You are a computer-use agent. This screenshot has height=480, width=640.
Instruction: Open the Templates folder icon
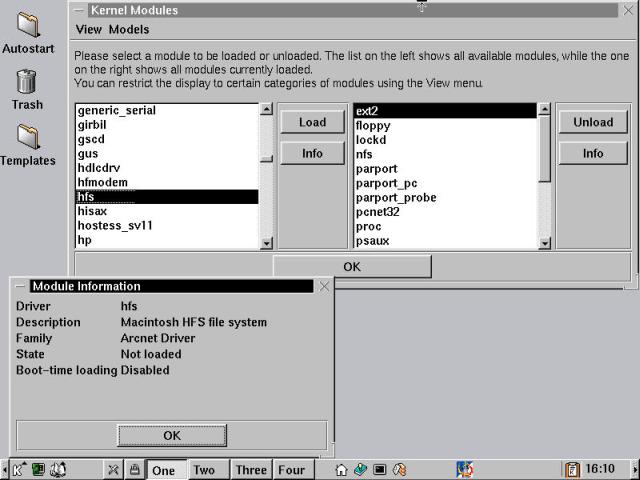coord(28,138)
